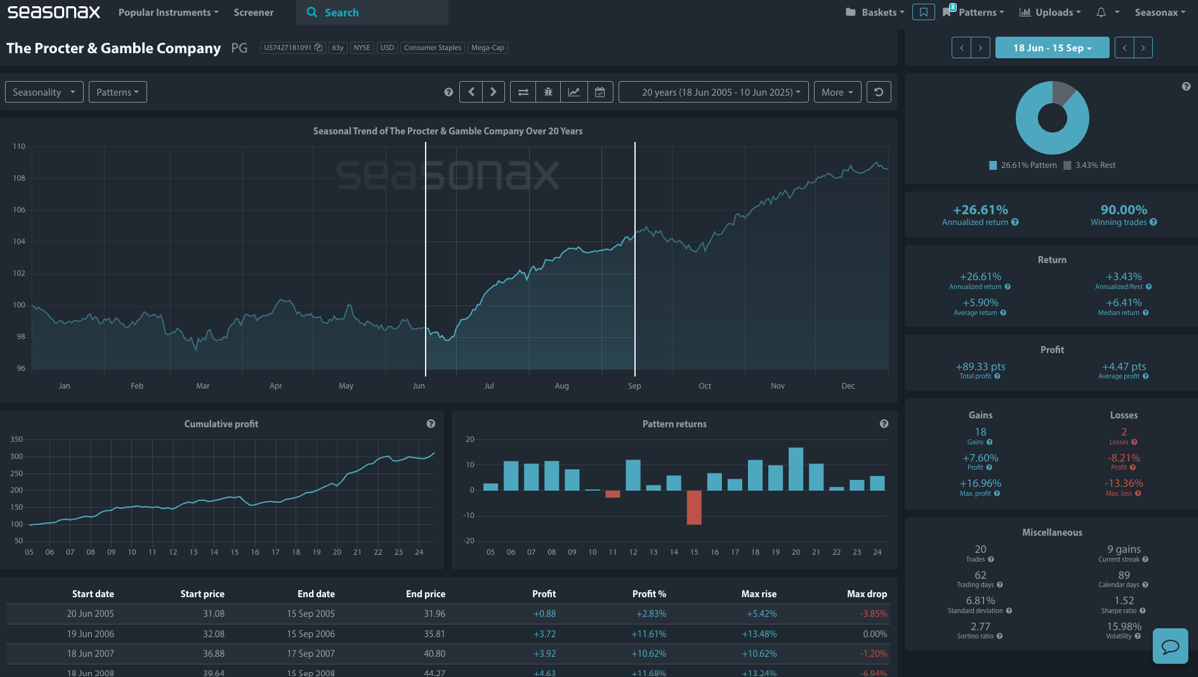Click help icon left of toolbar arrows
The width and height of the screenshot is (1198, 677).
[448, 92]
